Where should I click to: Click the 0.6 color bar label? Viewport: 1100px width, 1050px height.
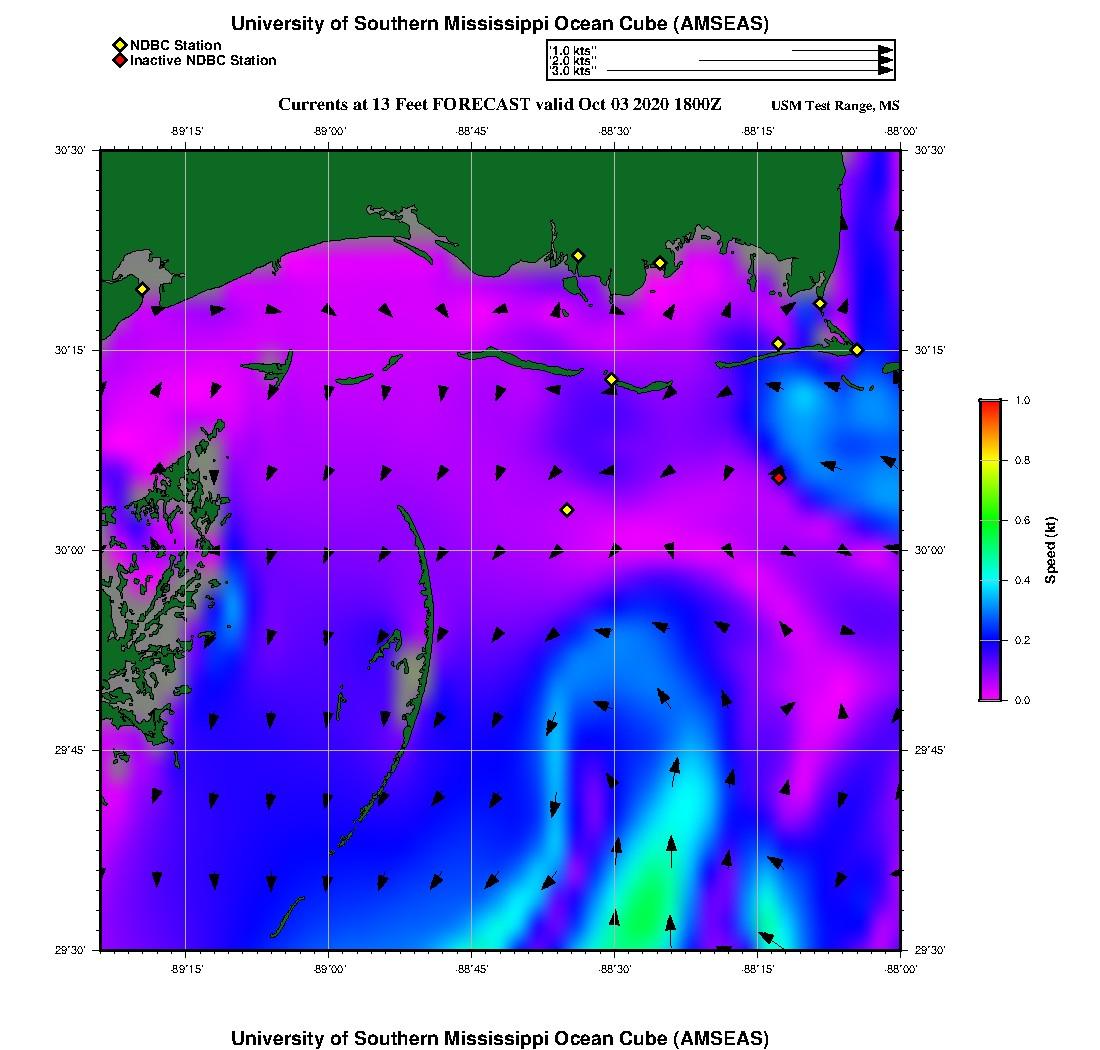coord(1022,520)
